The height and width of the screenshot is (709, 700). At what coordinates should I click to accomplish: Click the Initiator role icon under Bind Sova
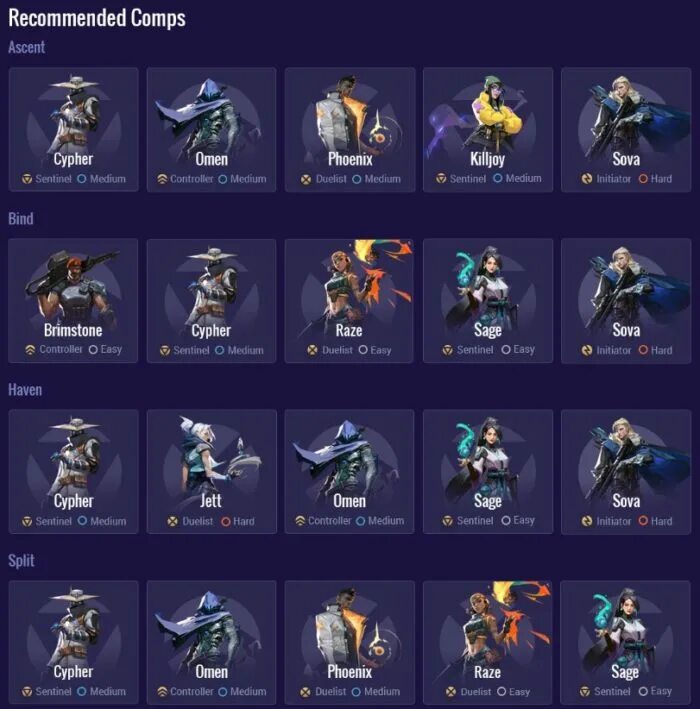pos(586,350)
